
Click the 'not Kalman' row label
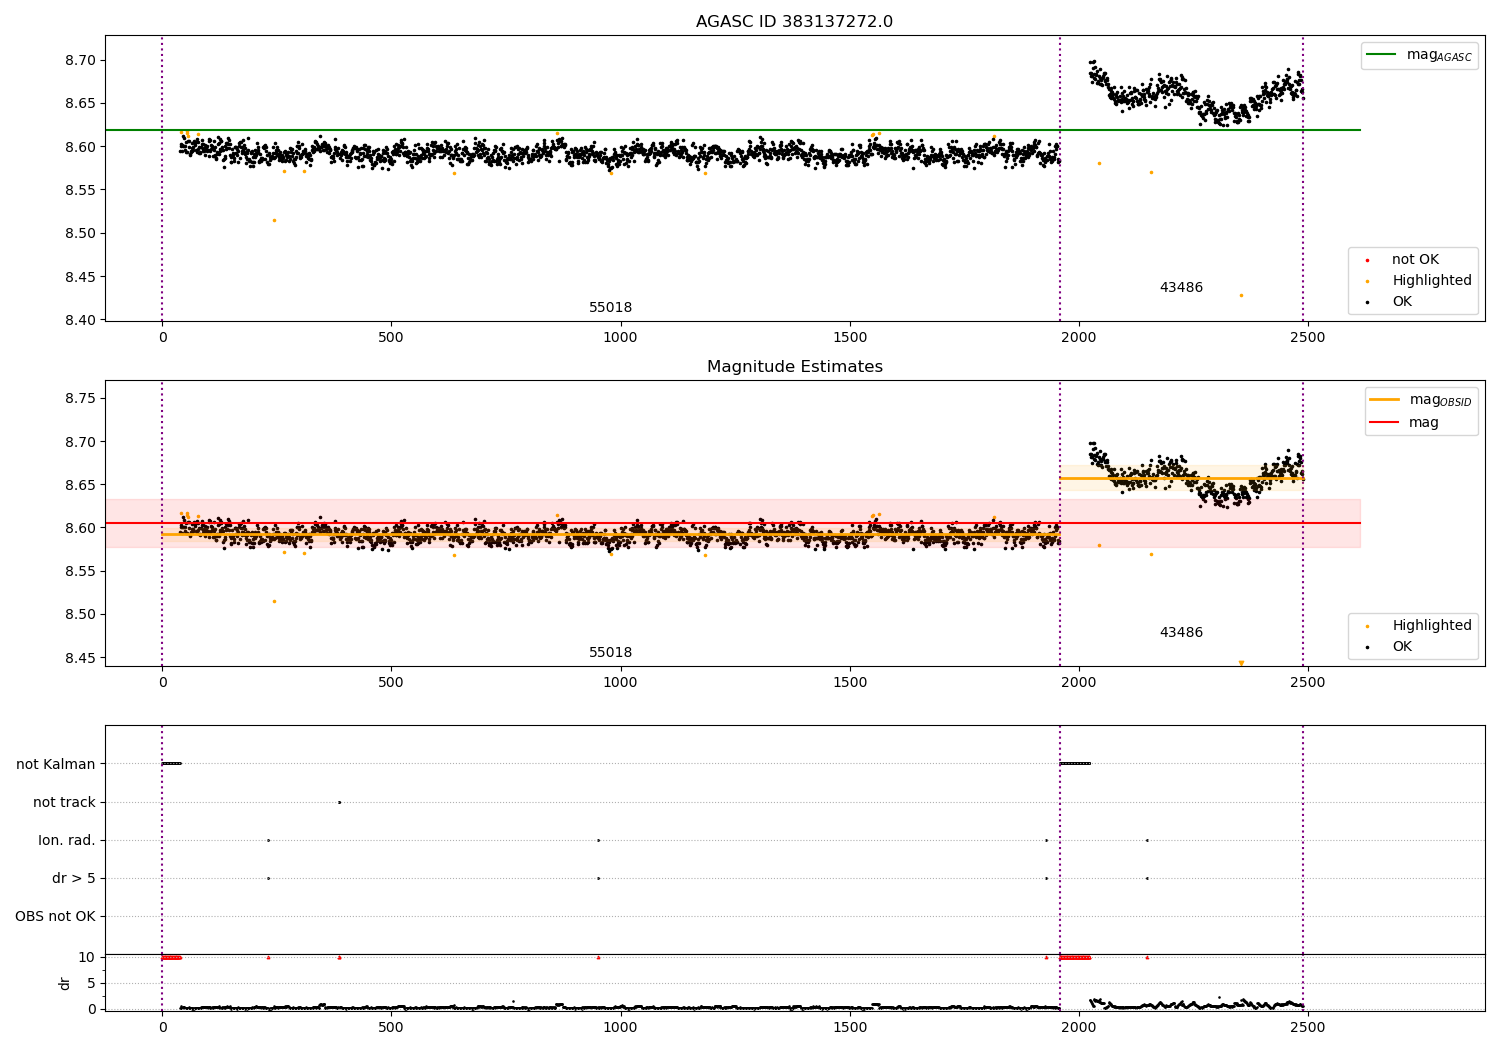(x=56, y=764)
